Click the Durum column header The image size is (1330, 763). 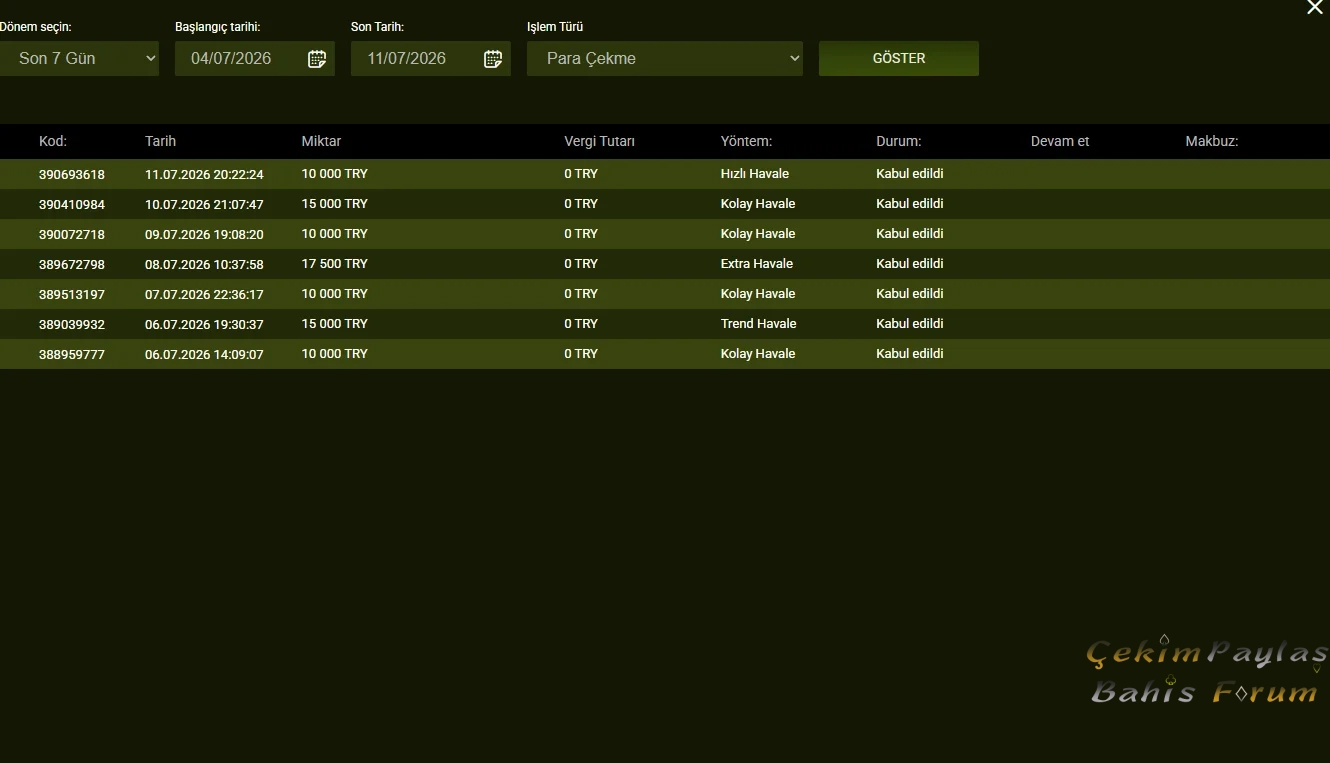coord(899,141)
